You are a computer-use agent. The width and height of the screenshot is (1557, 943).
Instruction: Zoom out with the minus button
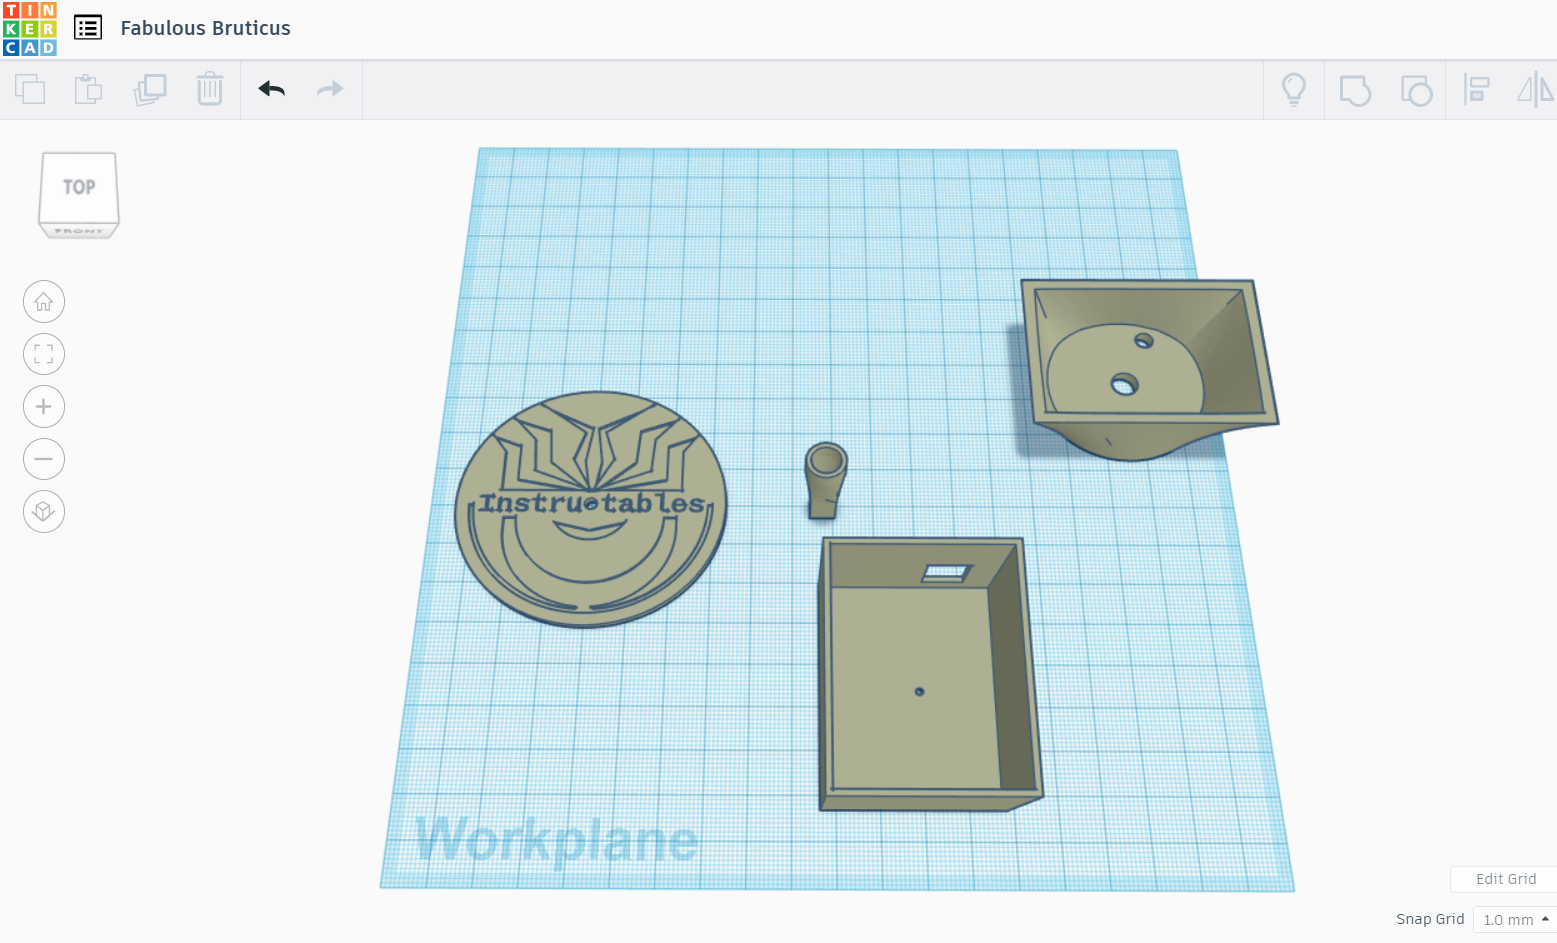44,459
